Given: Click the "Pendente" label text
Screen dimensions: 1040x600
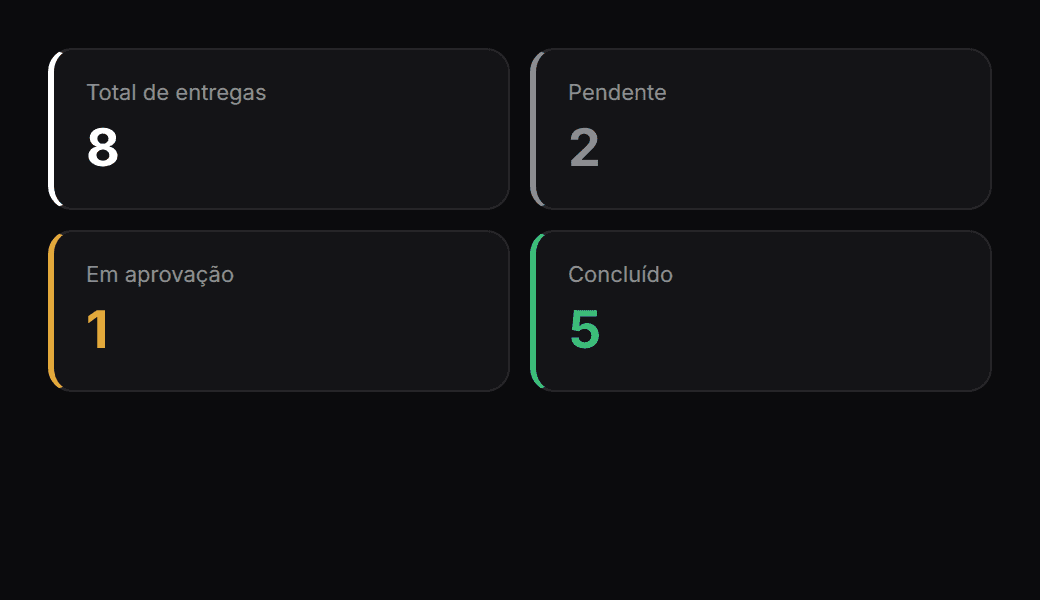Looking at the screenshot, I should click(617, 92).
